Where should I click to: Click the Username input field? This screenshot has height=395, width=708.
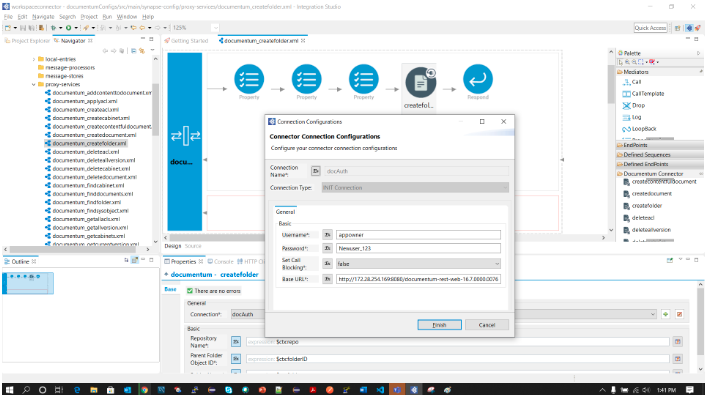[x=418, y=235]
